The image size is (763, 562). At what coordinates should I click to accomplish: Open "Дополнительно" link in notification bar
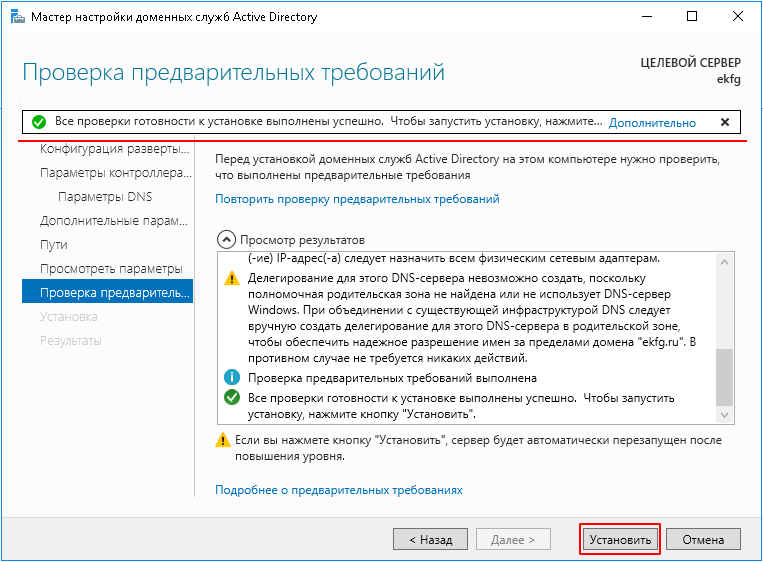651,123
